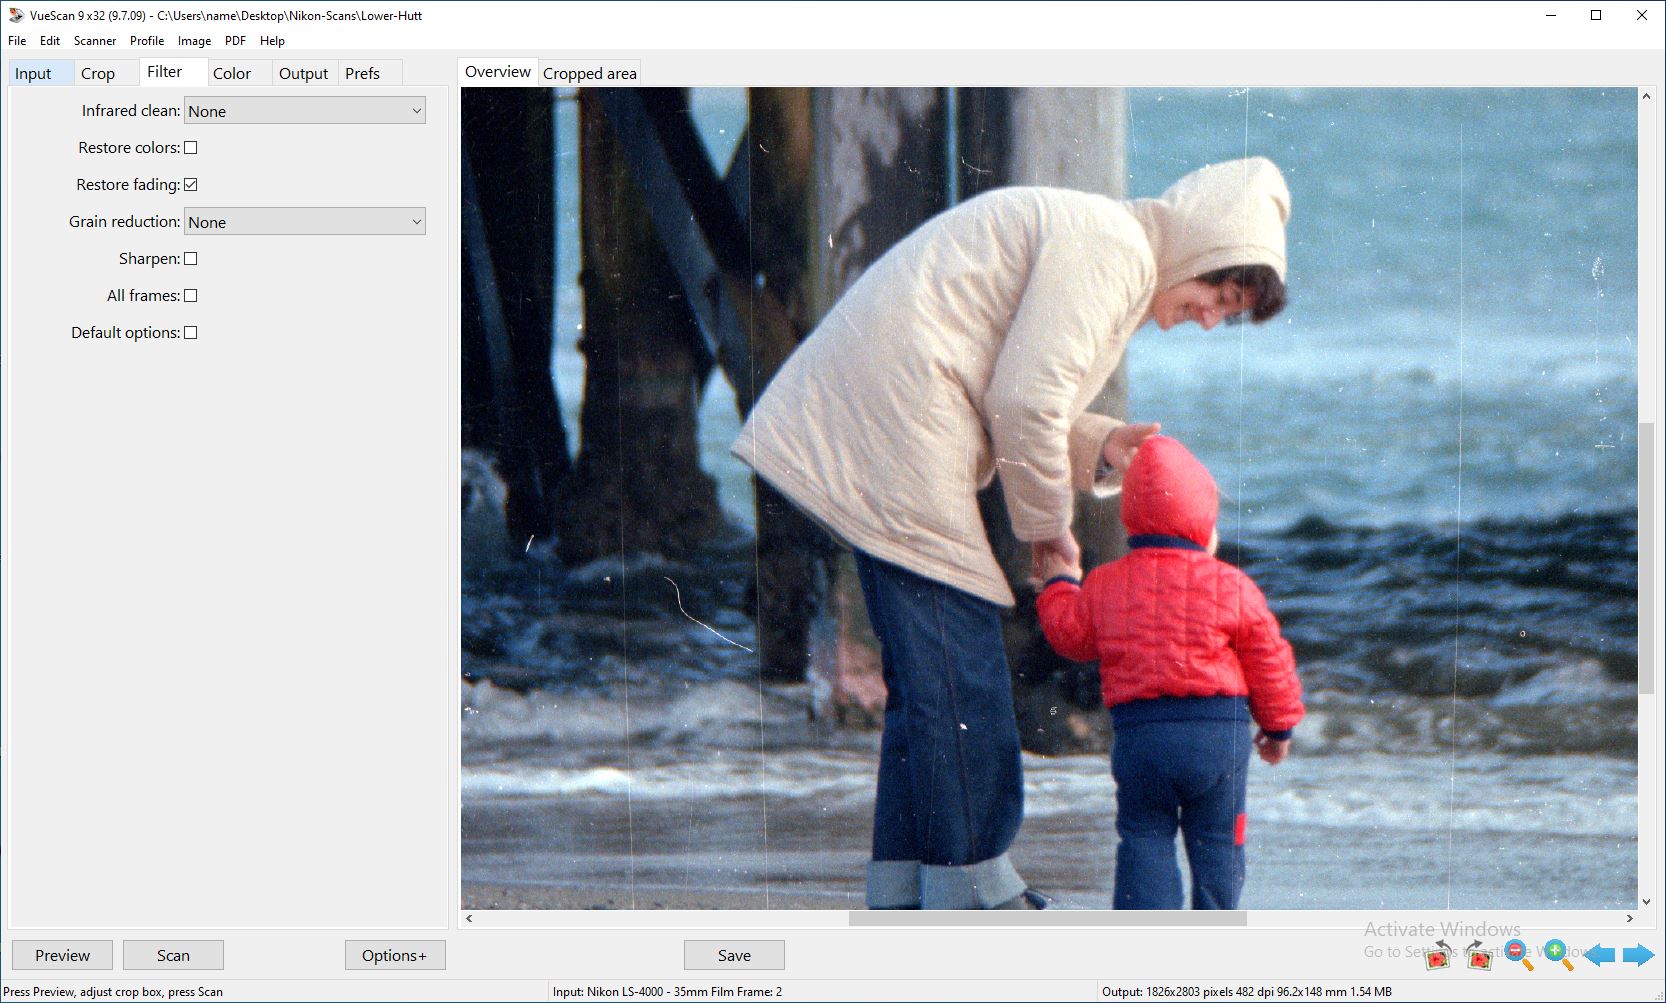The image size is (1666, 1003).
Task: Zoom in on the preview image
Action: point(1555,952)
